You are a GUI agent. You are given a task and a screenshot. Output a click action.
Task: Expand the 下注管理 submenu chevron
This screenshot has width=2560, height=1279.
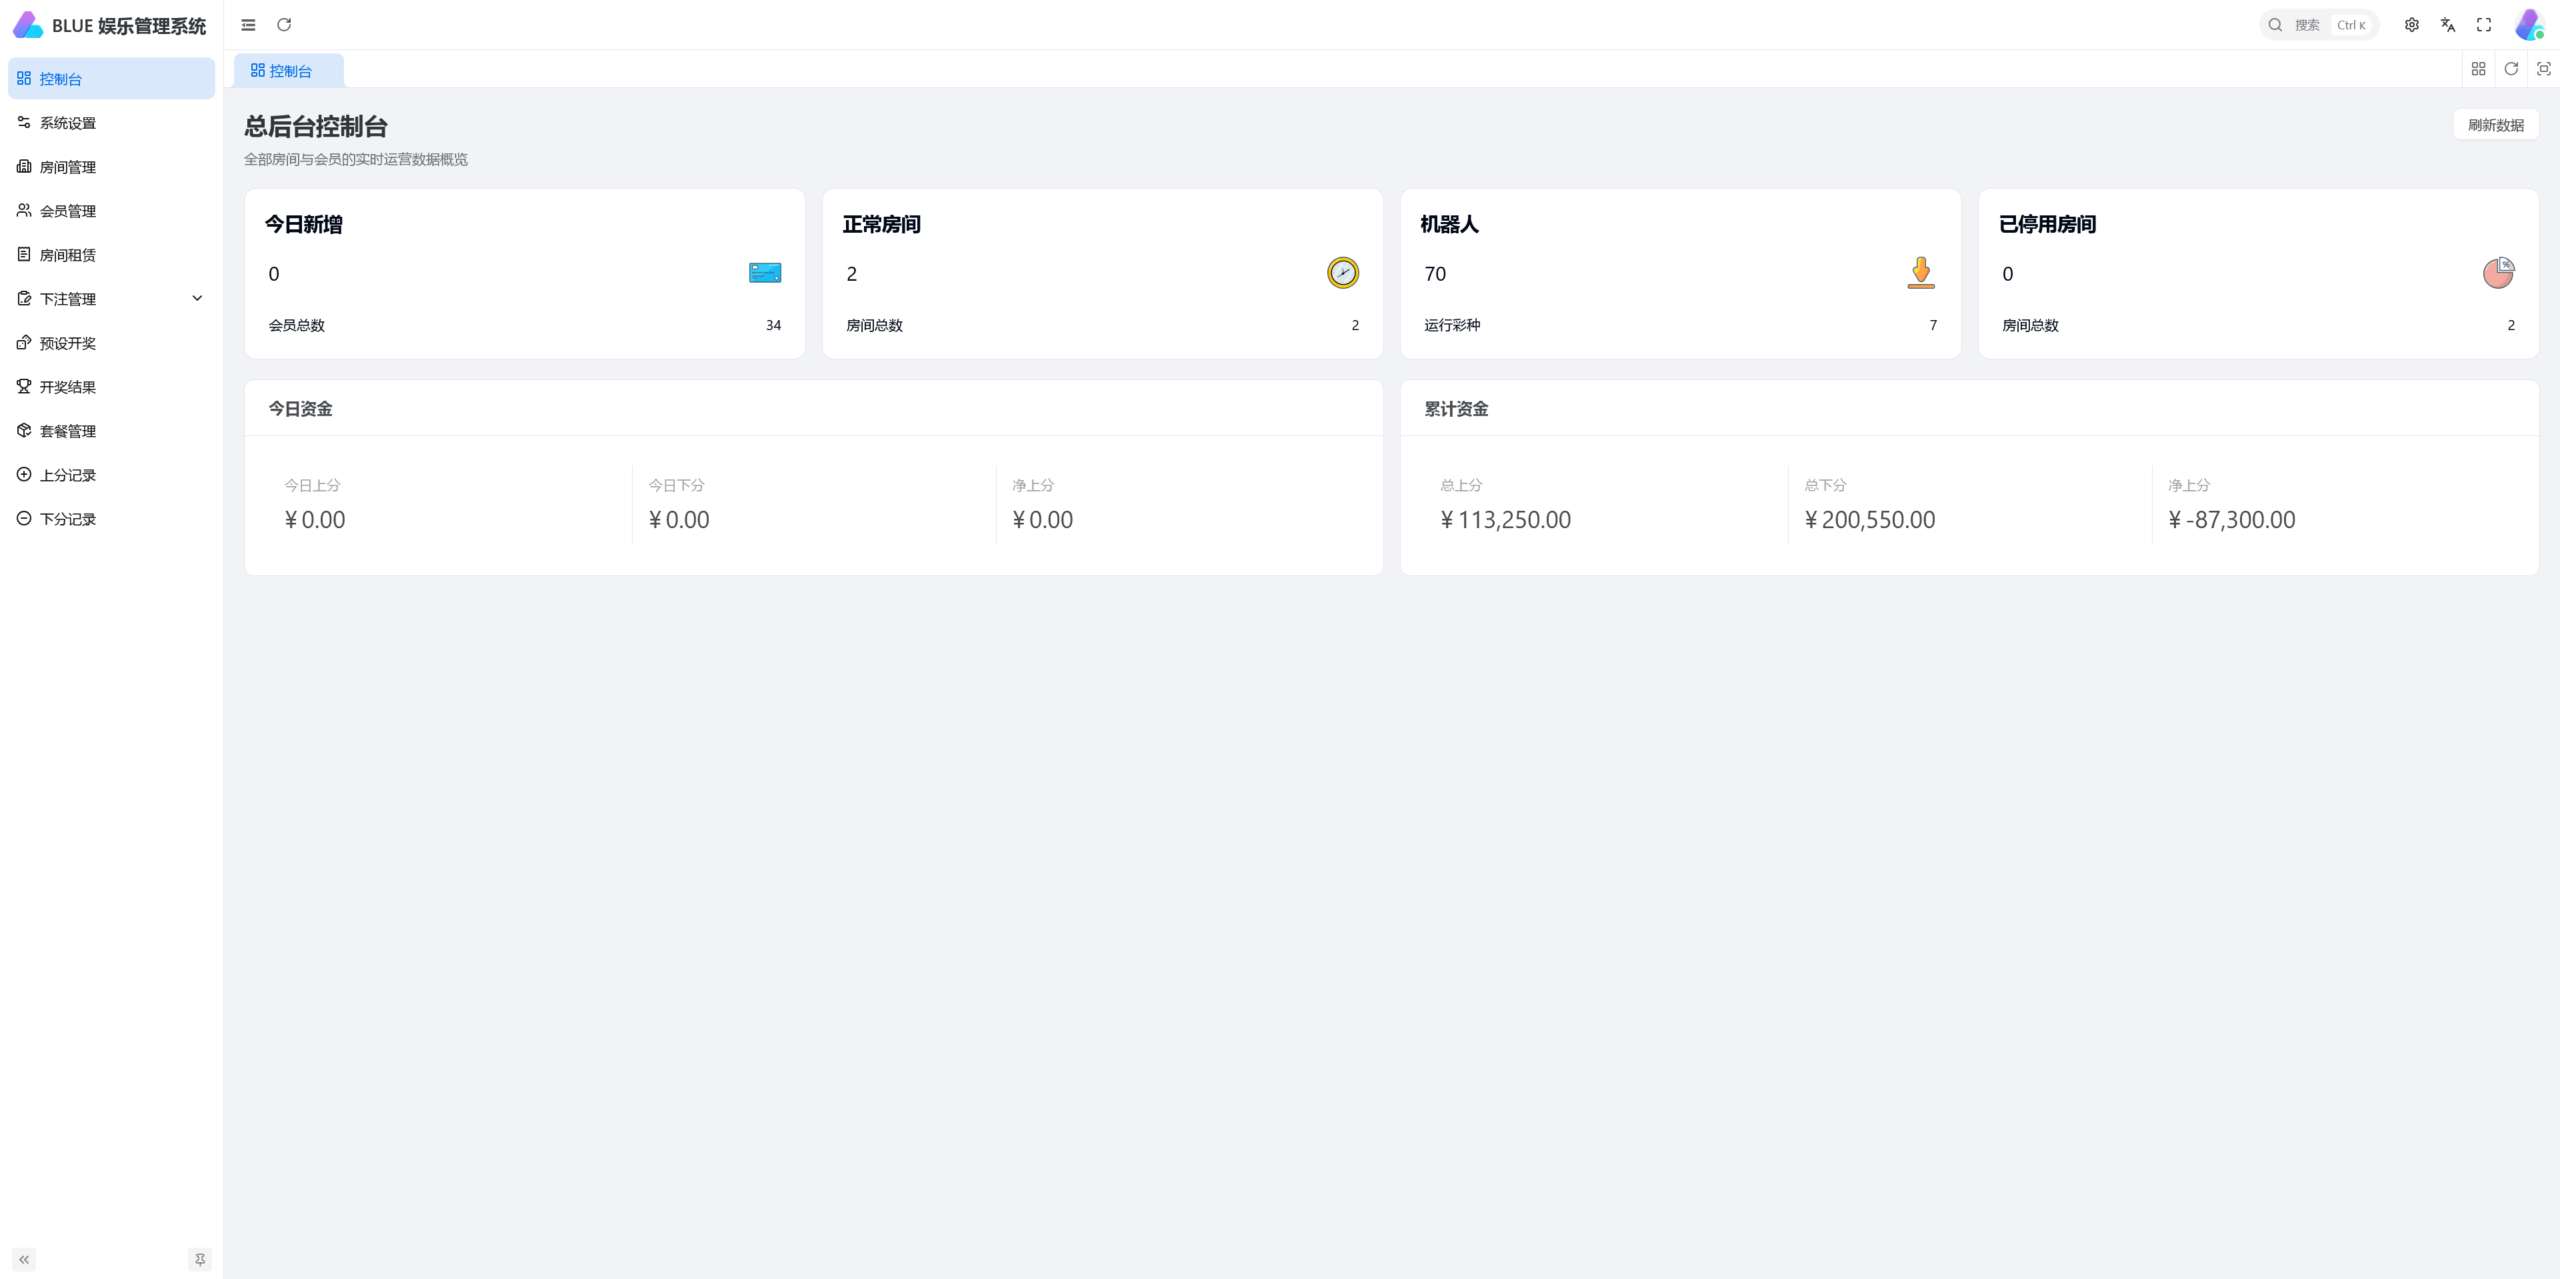click(197, 299)
